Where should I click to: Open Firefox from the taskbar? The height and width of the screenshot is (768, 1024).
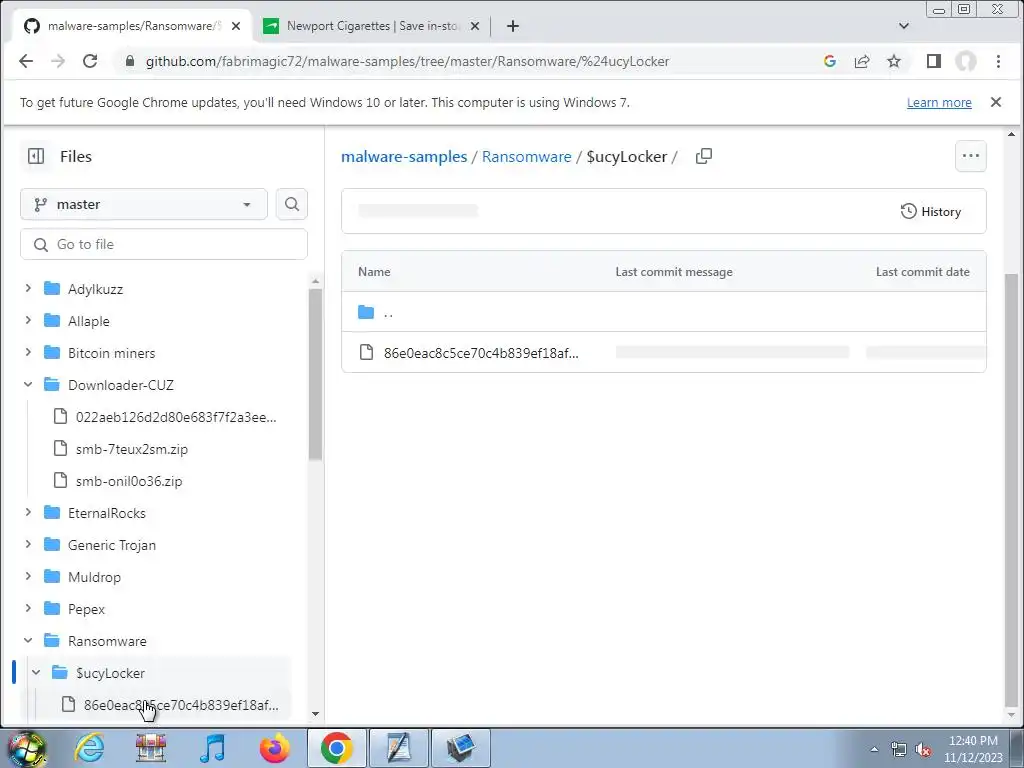(x=275, y=748)
